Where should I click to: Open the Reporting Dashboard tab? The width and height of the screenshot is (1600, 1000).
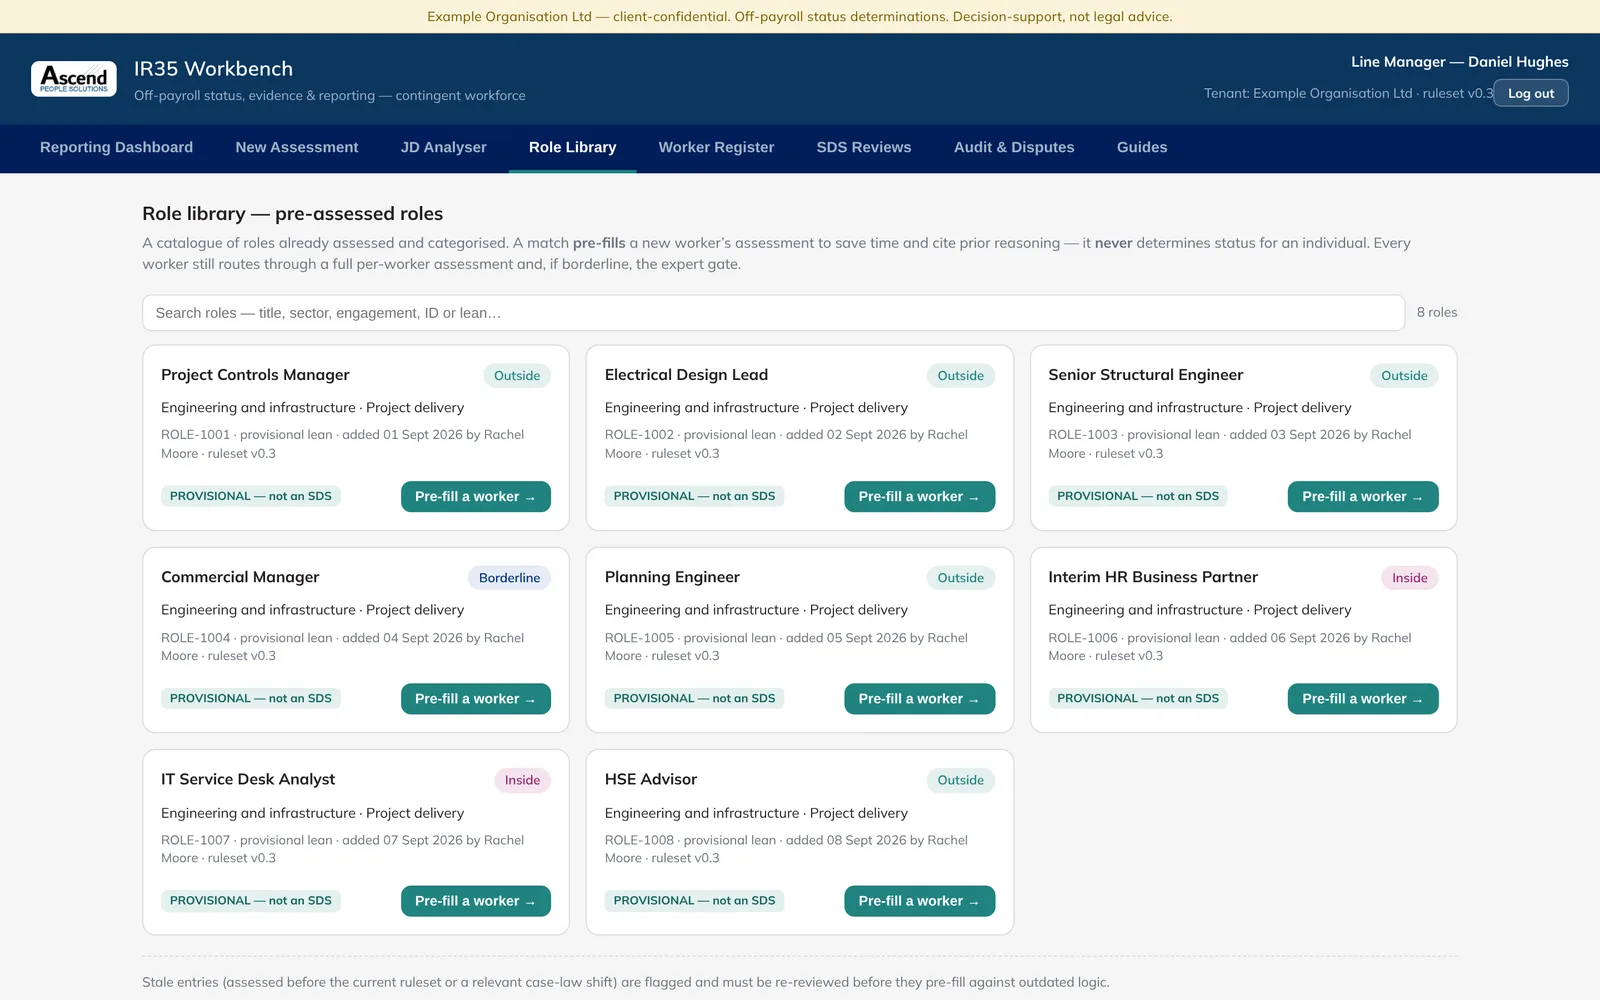(x=116, y=147)
